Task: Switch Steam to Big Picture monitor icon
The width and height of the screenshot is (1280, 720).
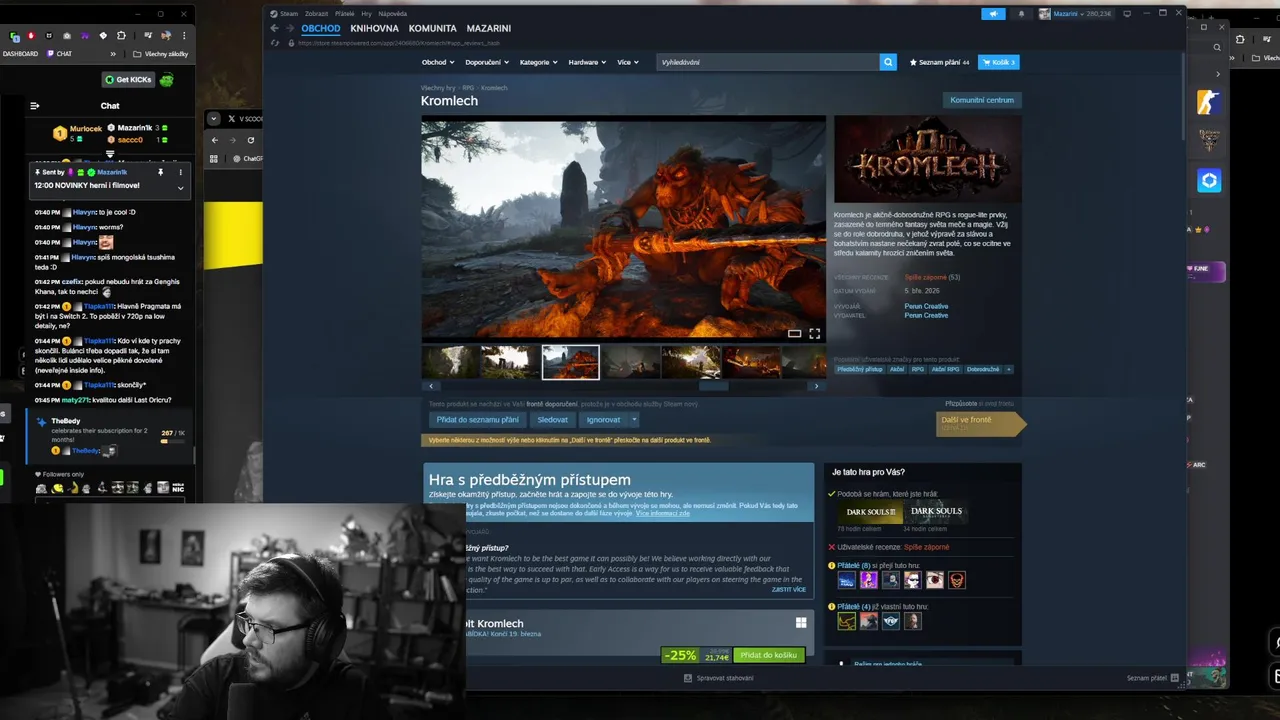Action: tap(1127, 14)
